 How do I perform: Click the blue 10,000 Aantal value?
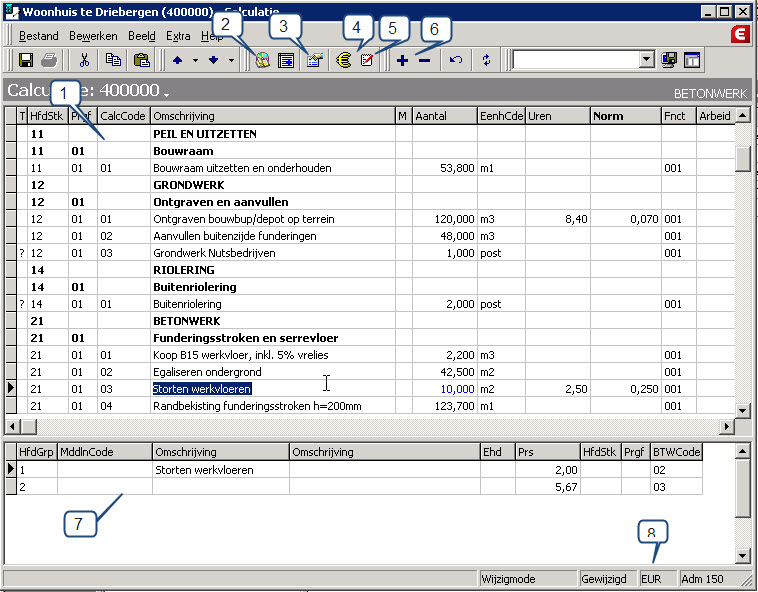457,389
